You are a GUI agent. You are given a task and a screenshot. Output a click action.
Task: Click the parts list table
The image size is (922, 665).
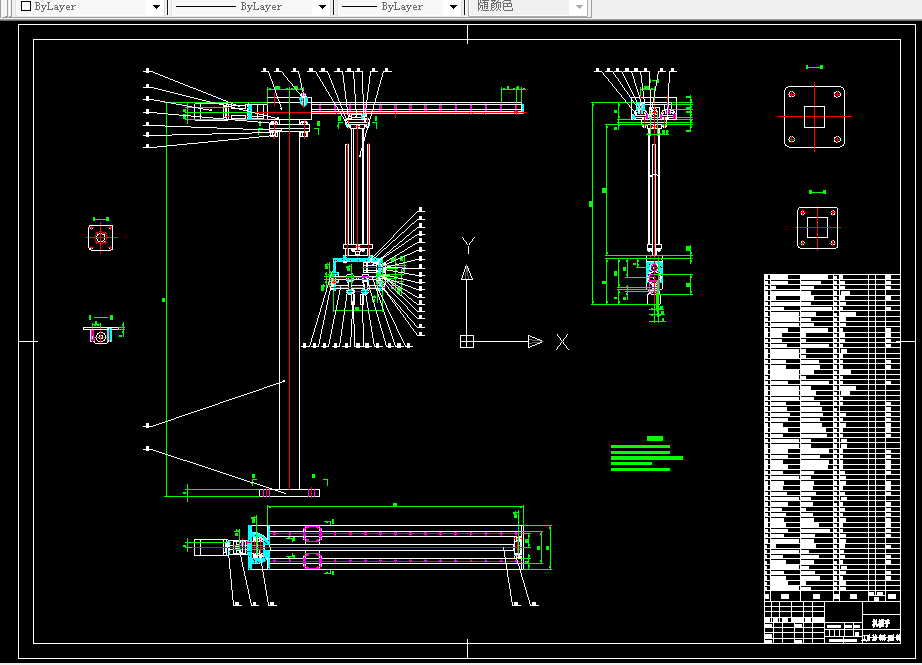coord(832,437)
